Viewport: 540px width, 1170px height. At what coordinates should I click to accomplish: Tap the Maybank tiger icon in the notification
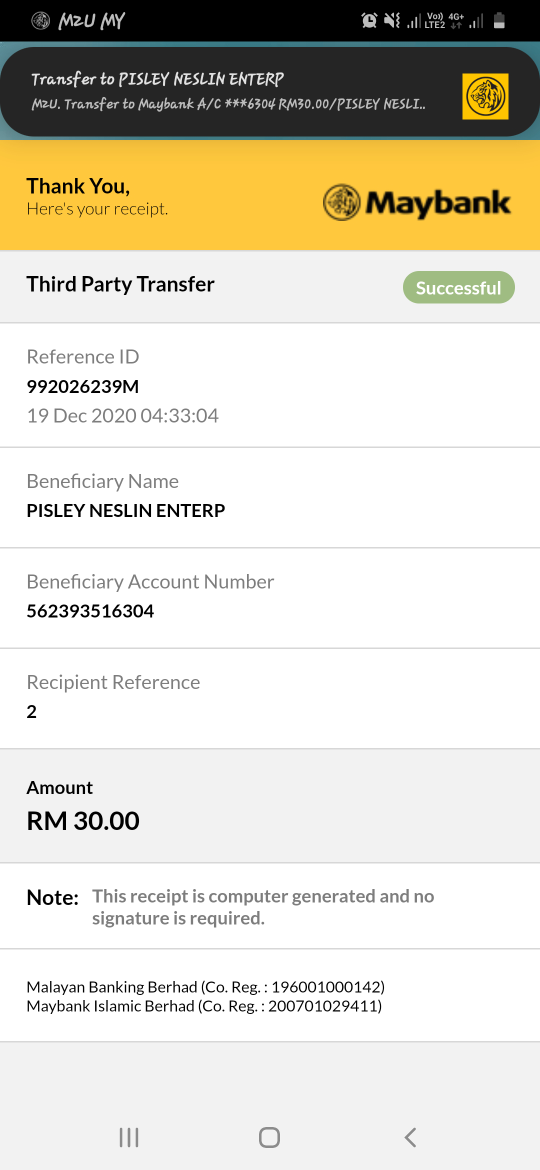click(486, 96)
